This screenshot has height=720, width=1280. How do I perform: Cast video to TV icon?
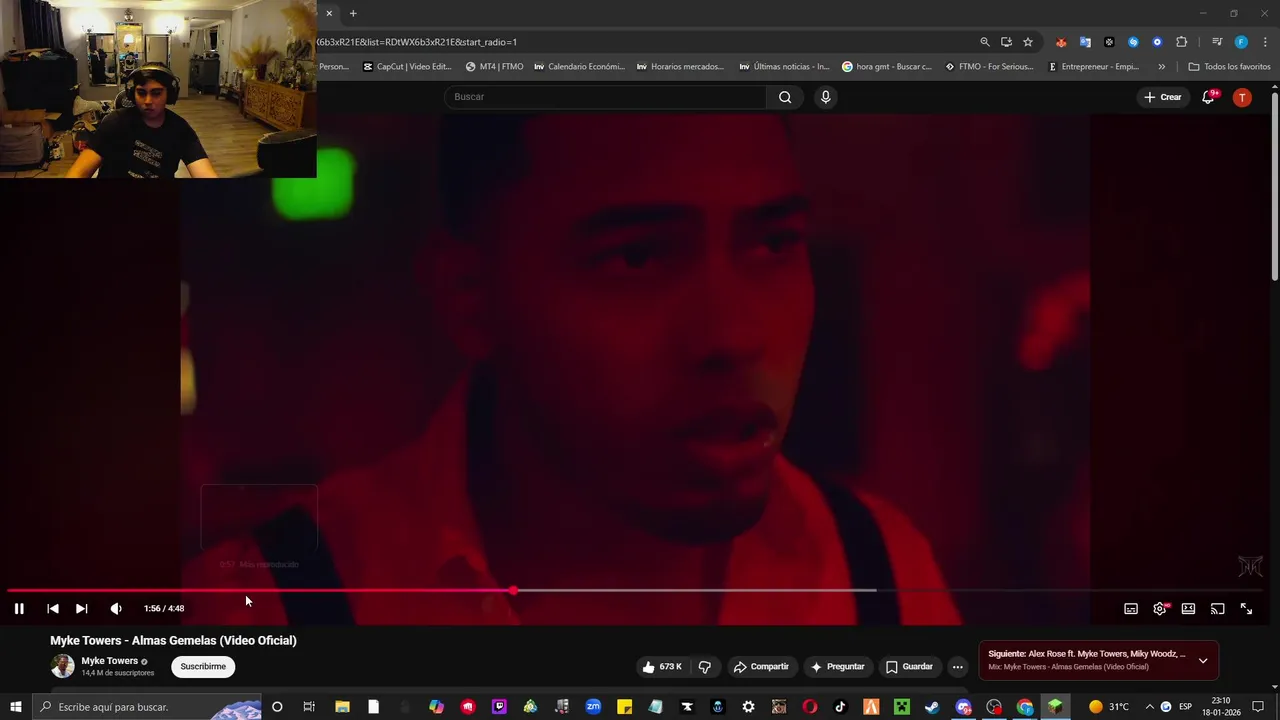pos(1217,608)
